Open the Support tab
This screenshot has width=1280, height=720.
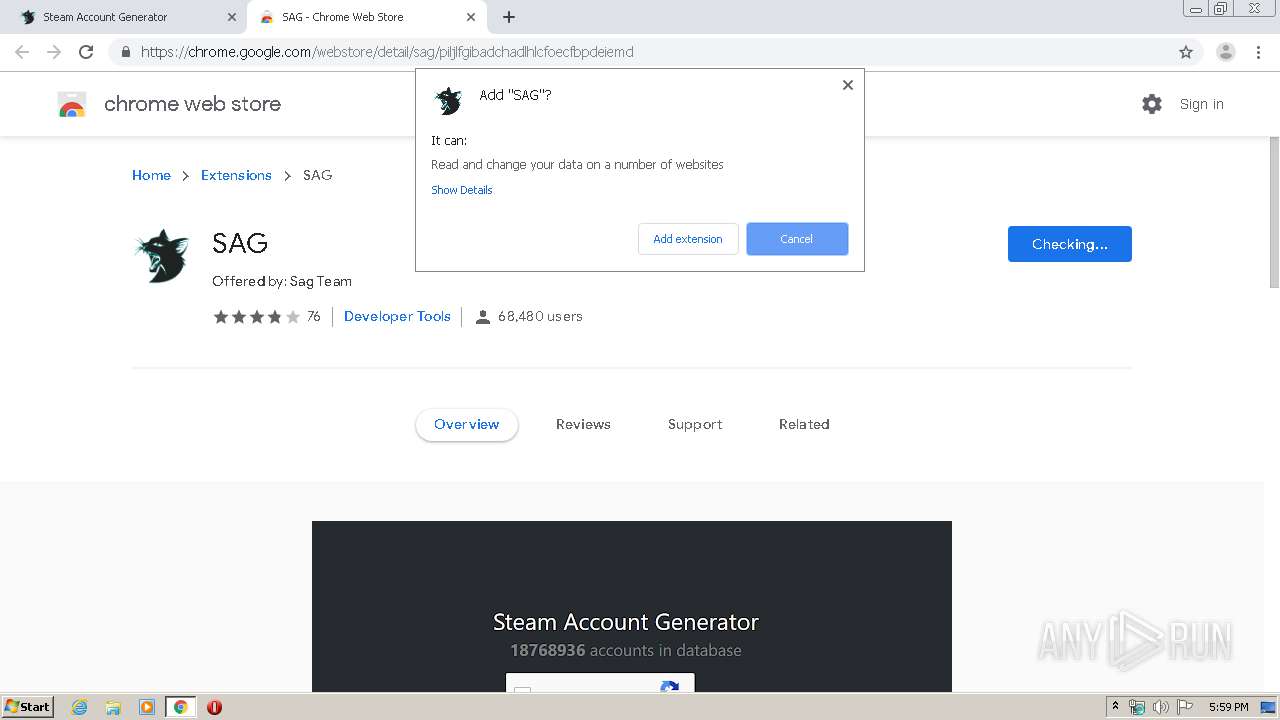[695, 425]
